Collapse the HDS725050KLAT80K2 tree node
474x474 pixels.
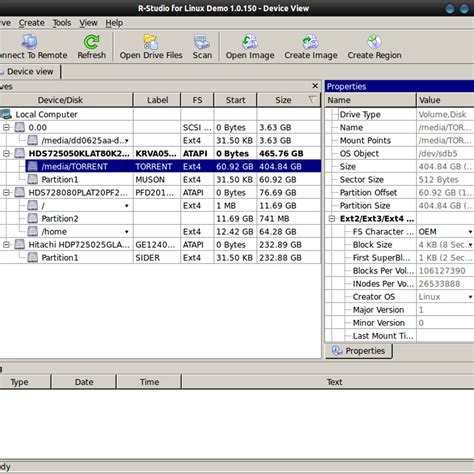[x=6, y=153]
